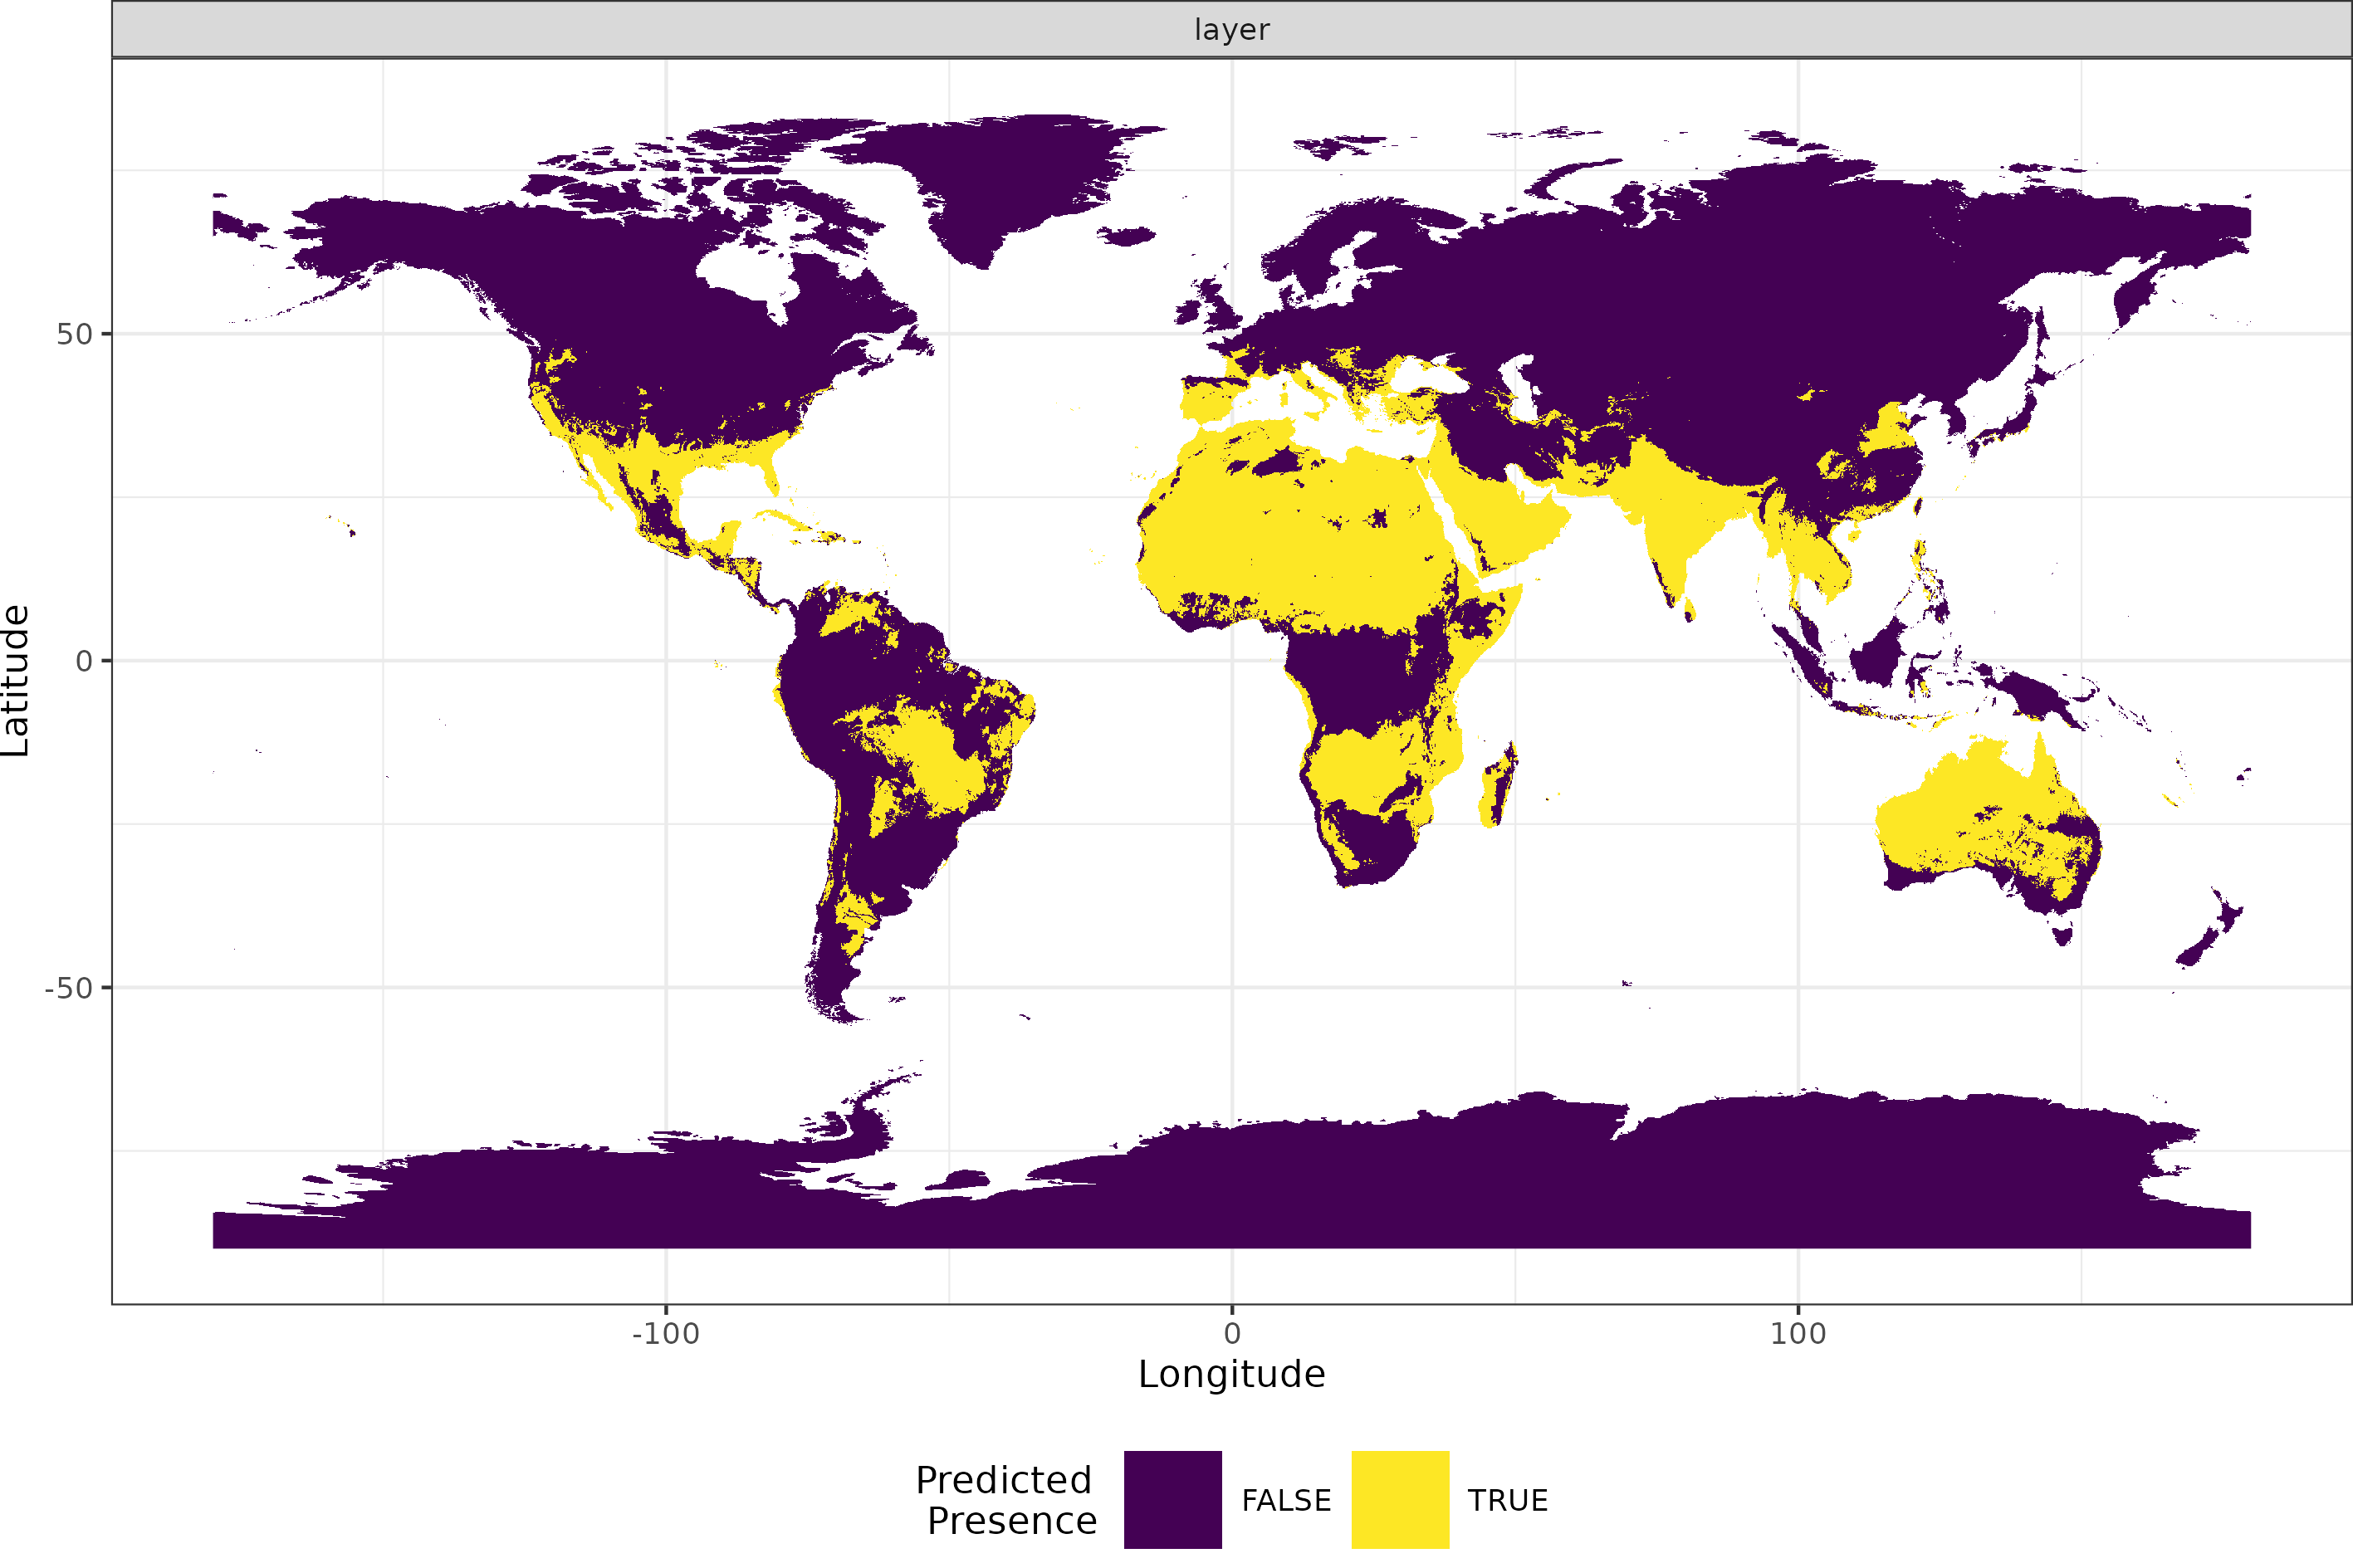
Task: Click the 0 longitude tick label
Action: [1232, 1333]
